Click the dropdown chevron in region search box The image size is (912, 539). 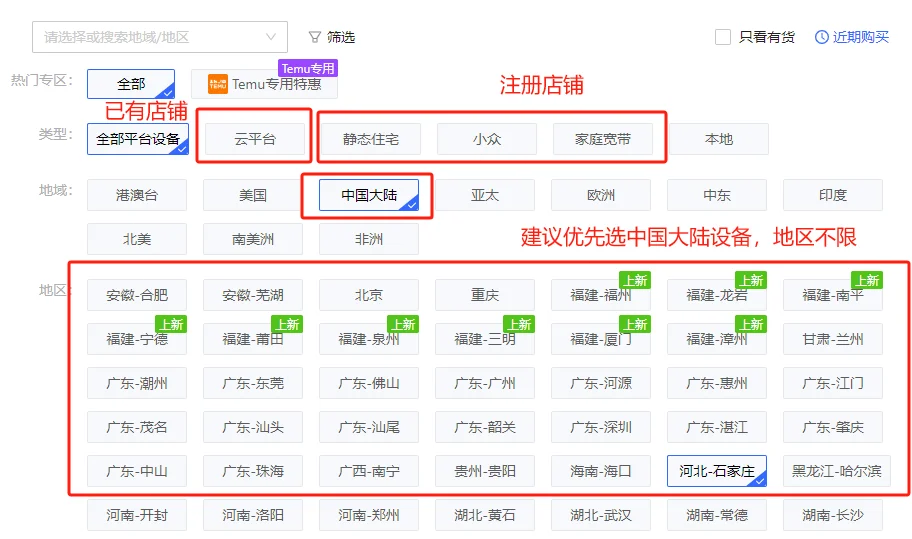[270, 37]
